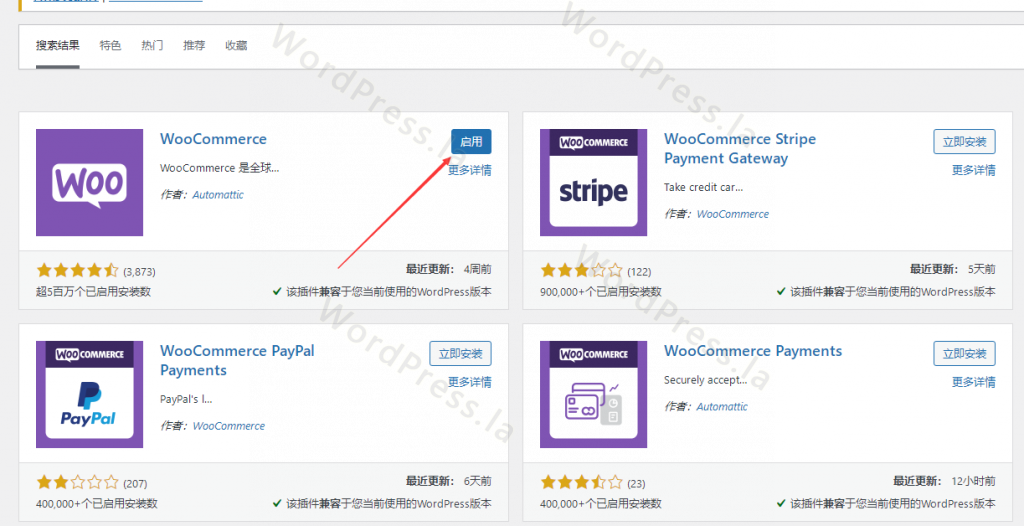The image size is (1024, 526).
Task: Click compatibility checkmark in WooCommerce Payments card
Action: 781,503
